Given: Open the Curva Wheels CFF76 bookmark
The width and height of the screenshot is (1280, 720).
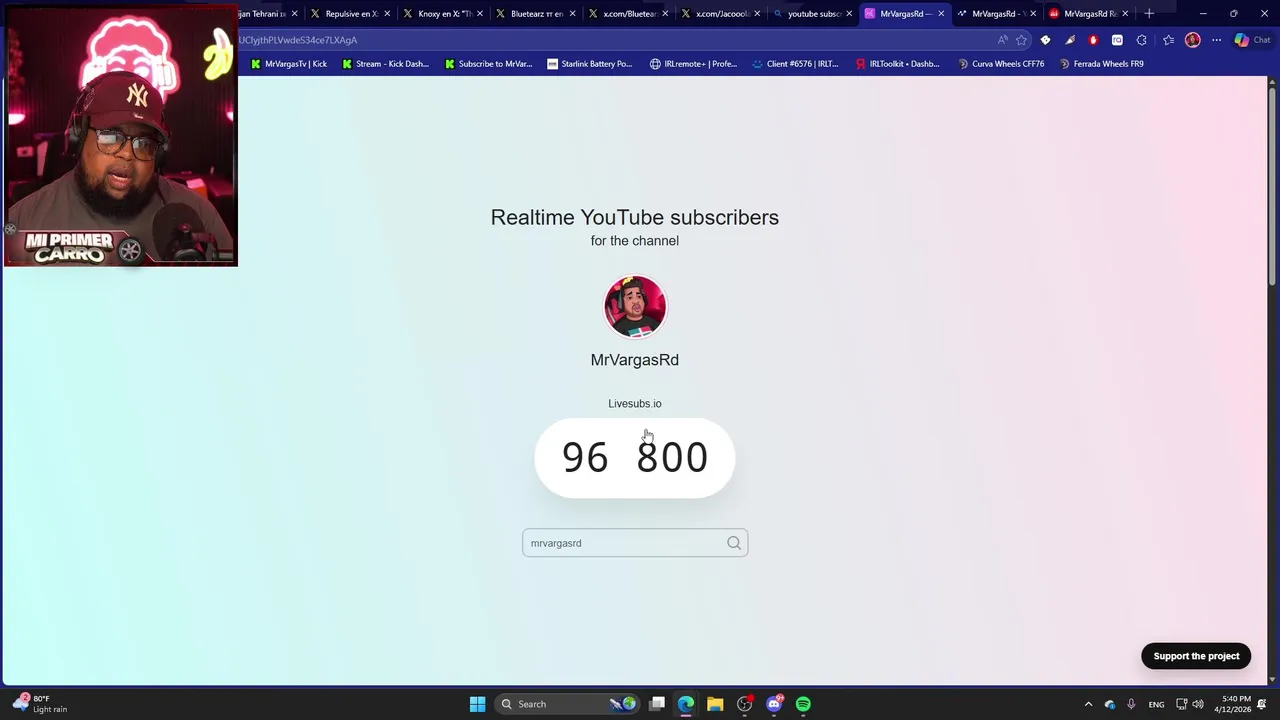Looking at the screenshot, I should 1001,64.
